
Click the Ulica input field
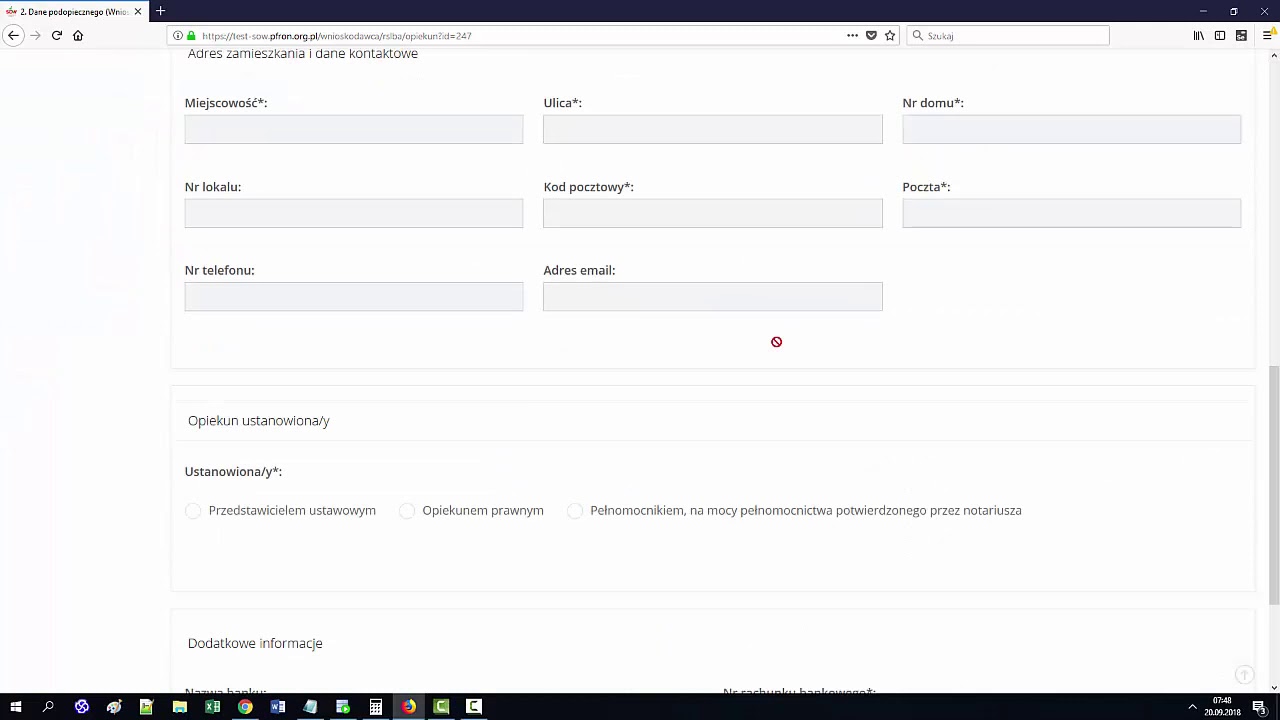point(713,129)
